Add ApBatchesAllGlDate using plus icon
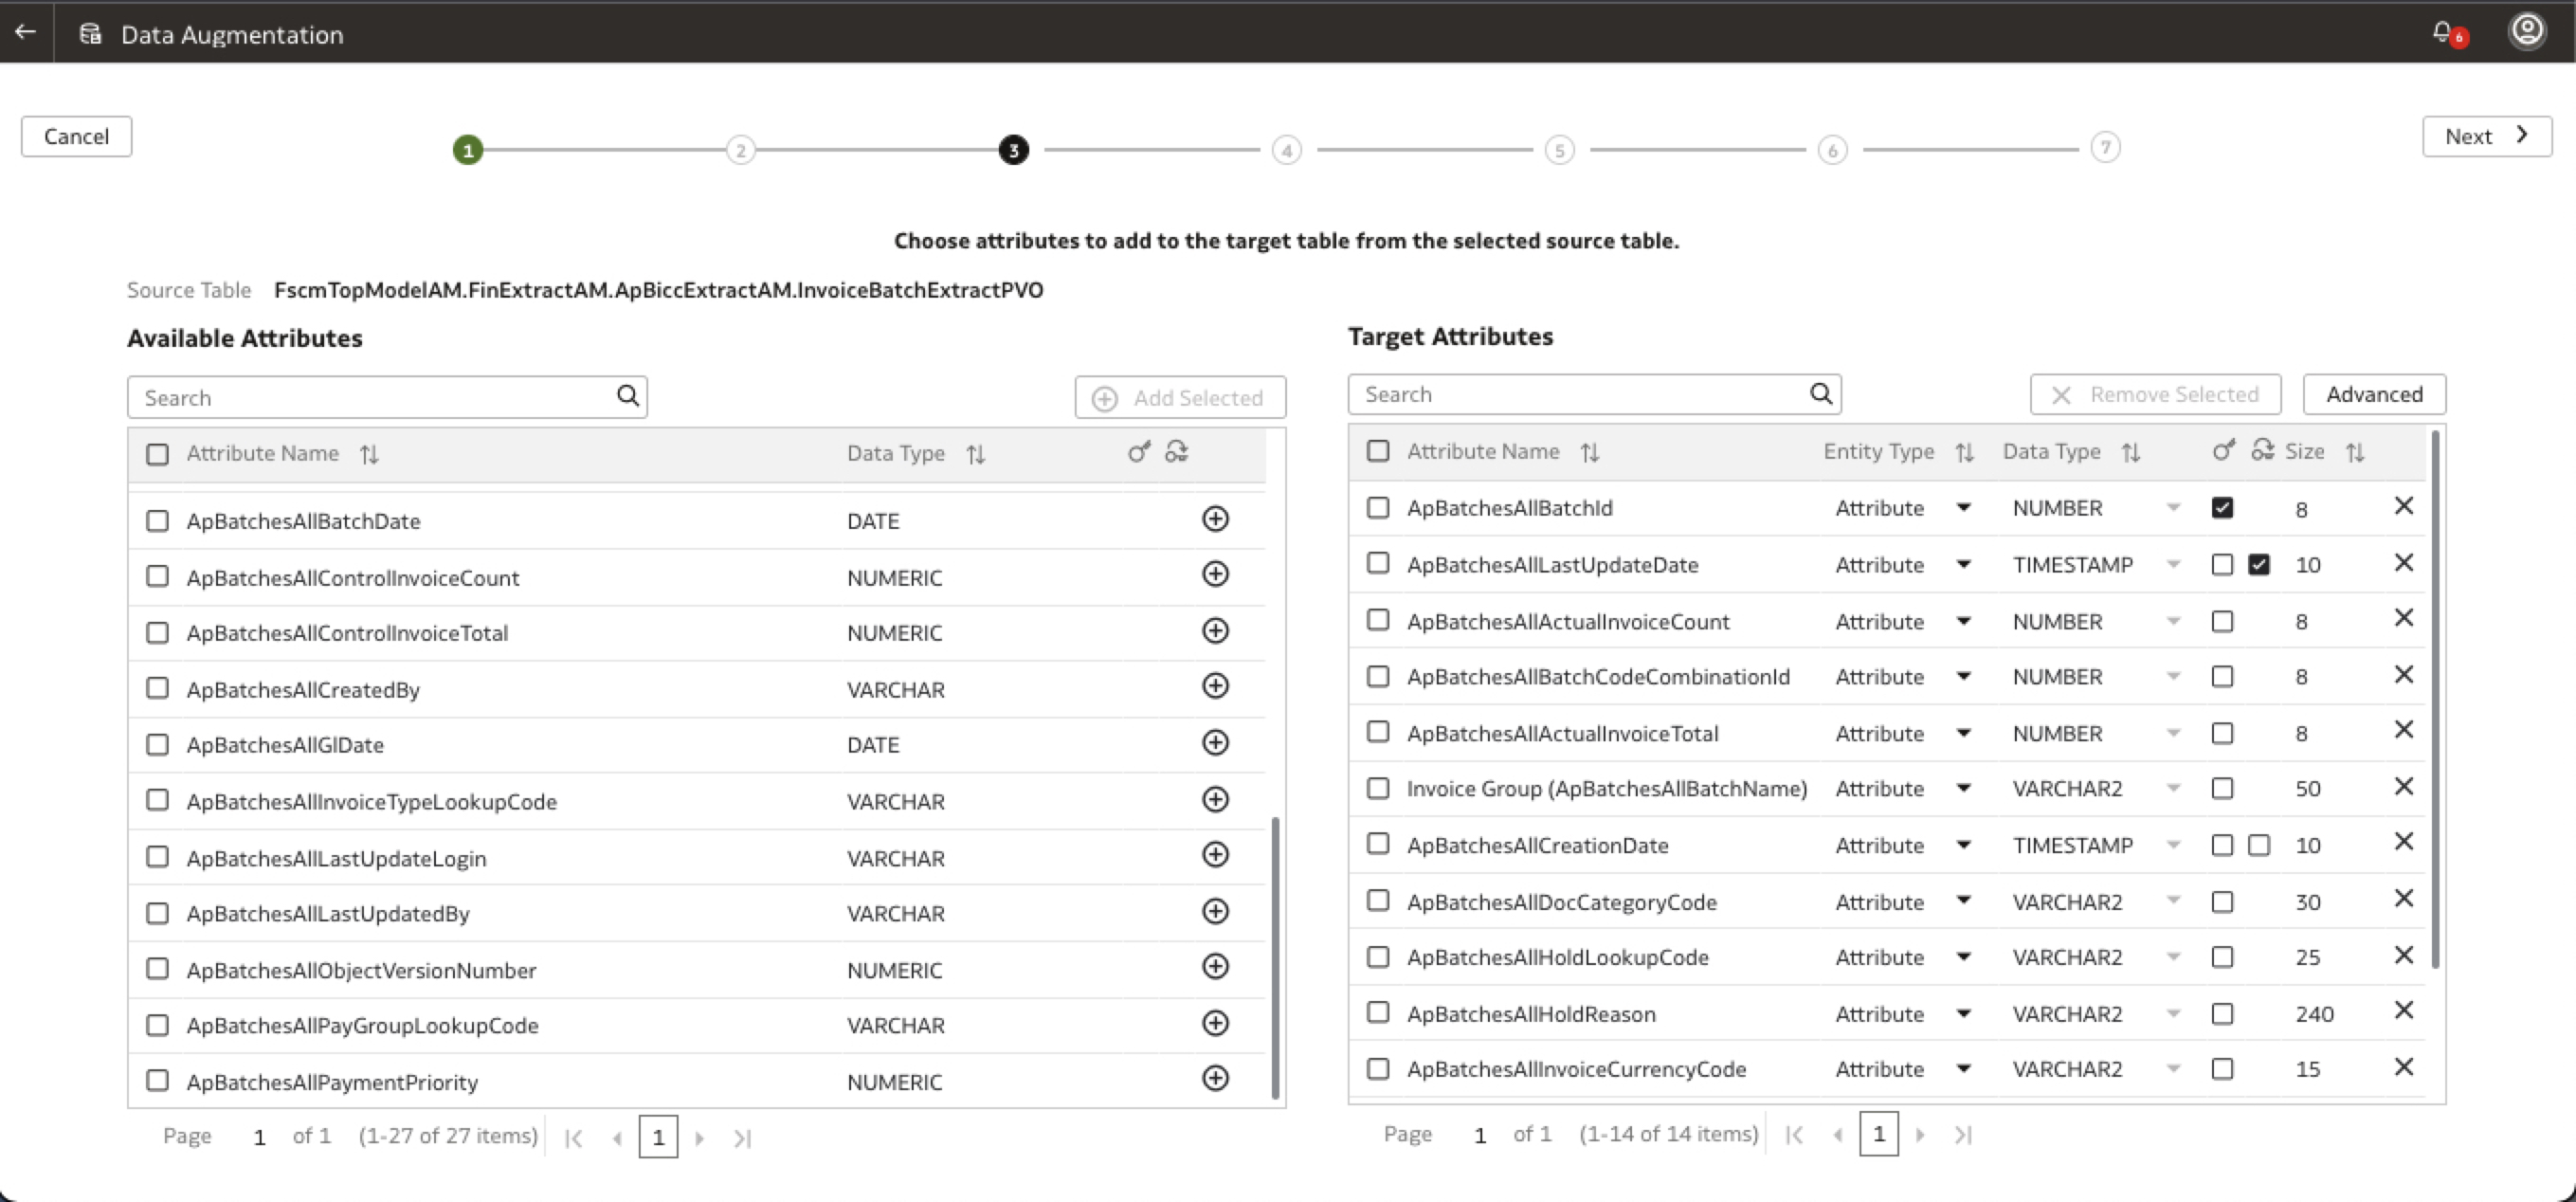Screen dimensions: 2576x1202 click(x=1215, y=743)
